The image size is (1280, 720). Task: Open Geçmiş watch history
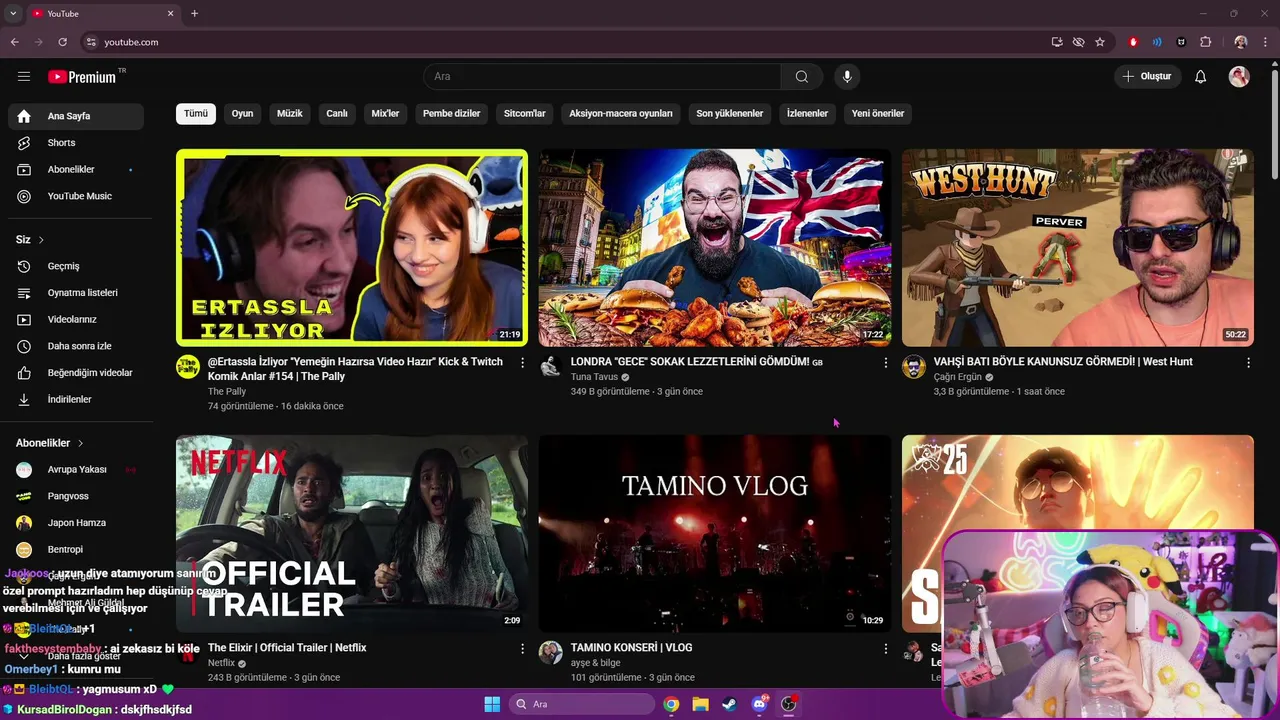pos(76,266)
